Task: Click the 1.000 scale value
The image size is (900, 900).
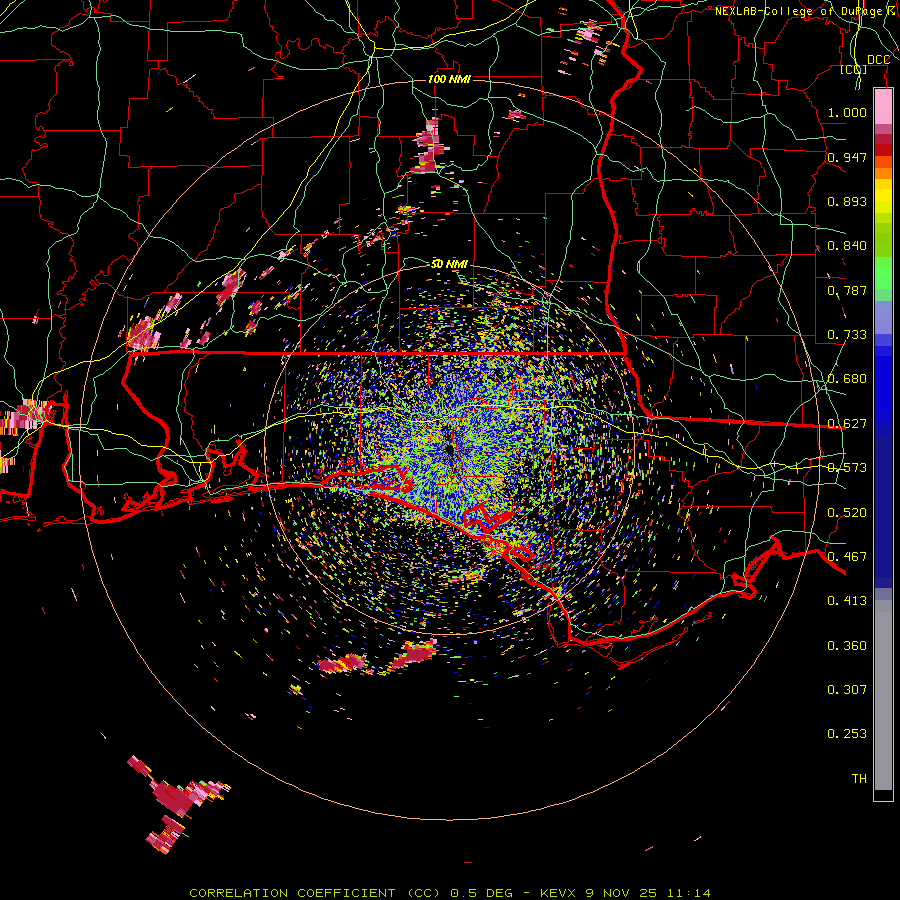Action: click(847, 112)
